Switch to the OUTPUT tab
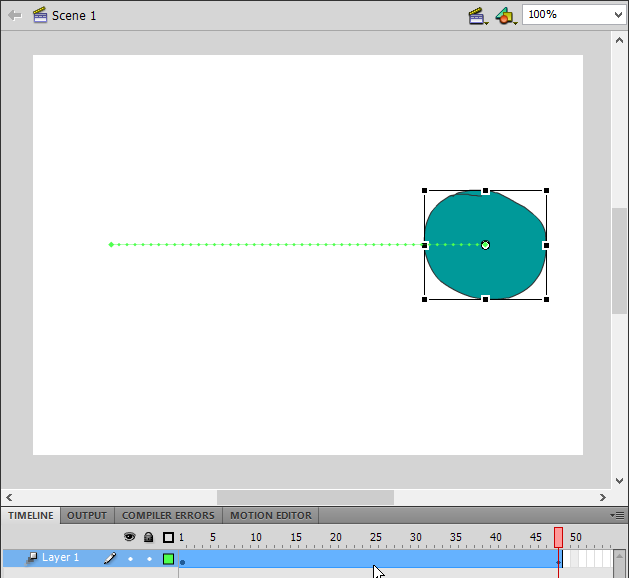The width and height of the screenshot is (629, 578). point(87,515)
